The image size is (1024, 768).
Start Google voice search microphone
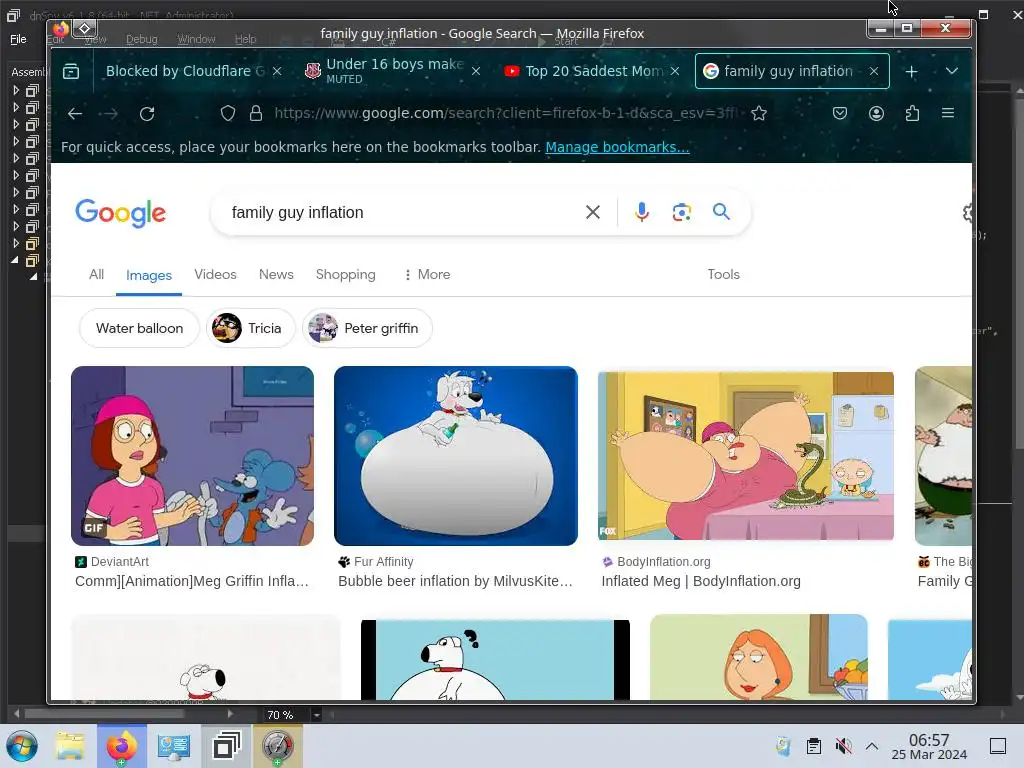pyautogui.click(x=642, y=212)
